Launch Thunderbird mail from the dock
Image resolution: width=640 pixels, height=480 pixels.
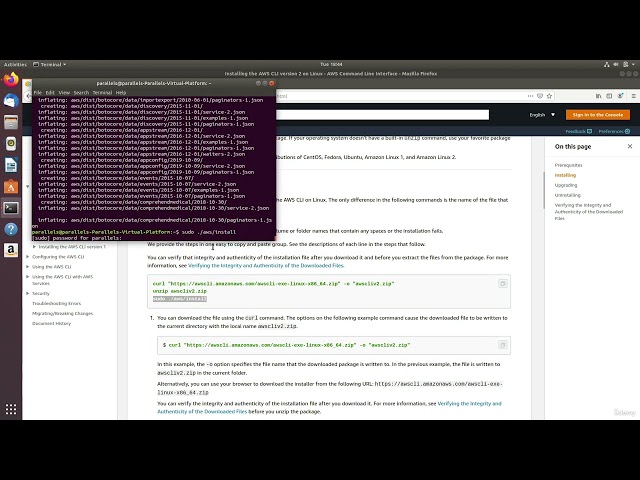tap(11, 100)
